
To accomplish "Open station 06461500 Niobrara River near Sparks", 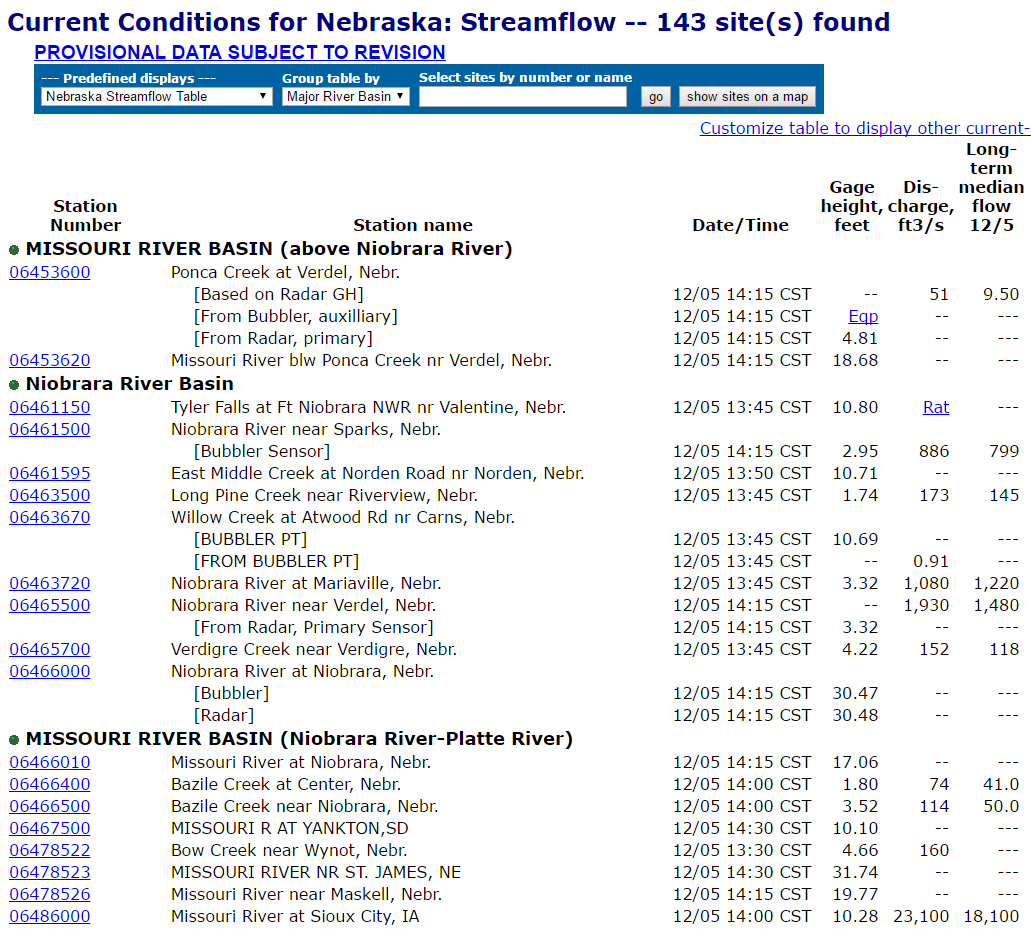I will point(49,428).
